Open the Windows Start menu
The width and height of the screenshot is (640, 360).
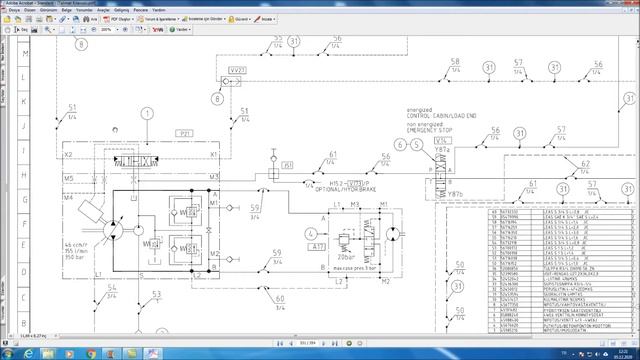click(x=7, y=353)
